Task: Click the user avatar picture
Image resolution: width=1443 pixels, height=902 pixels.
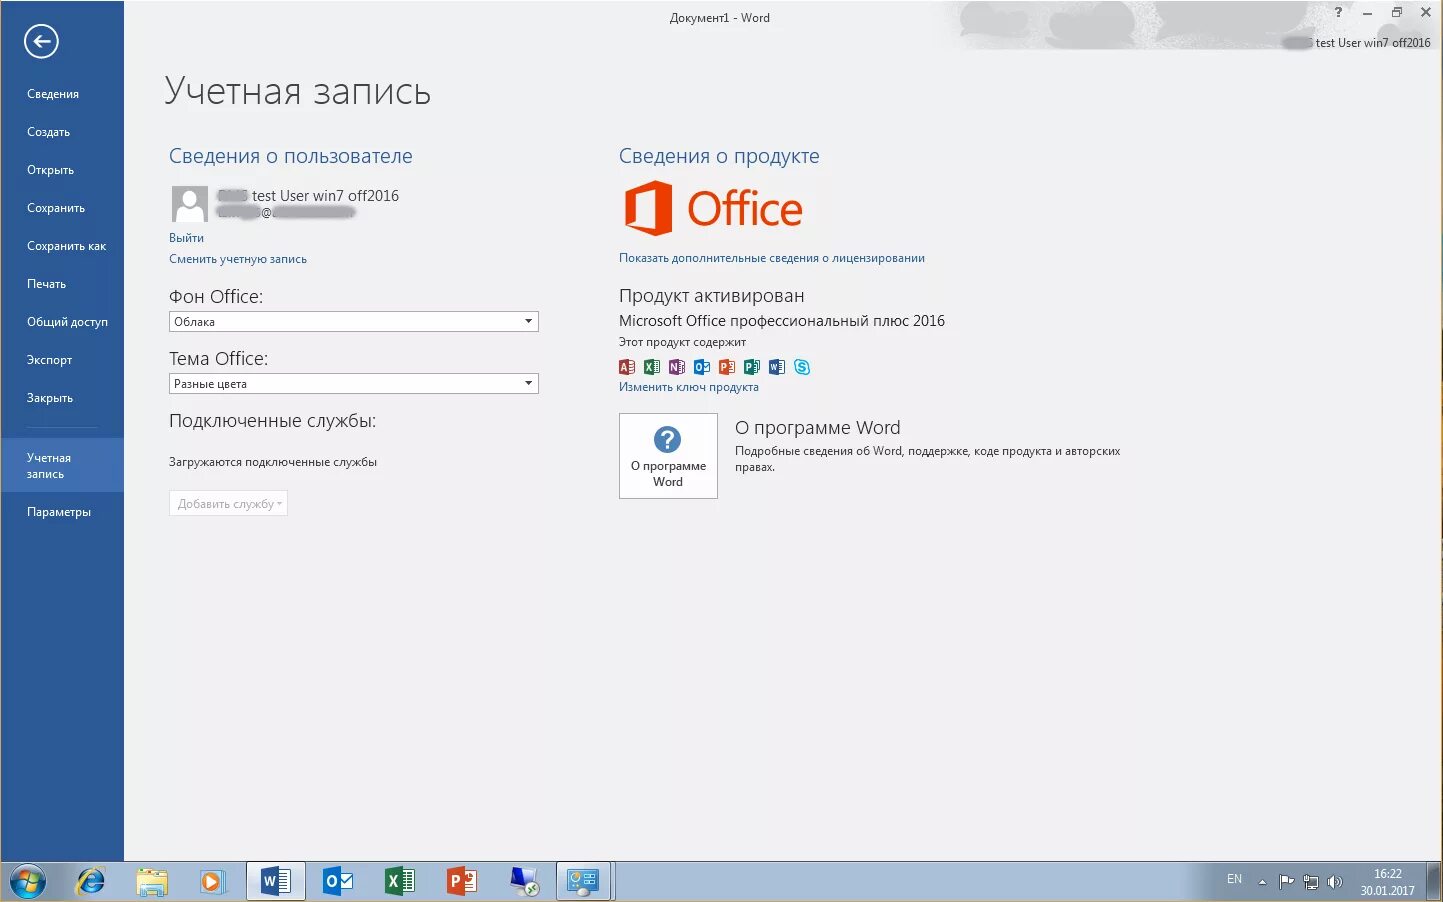Action: point(190,204)
